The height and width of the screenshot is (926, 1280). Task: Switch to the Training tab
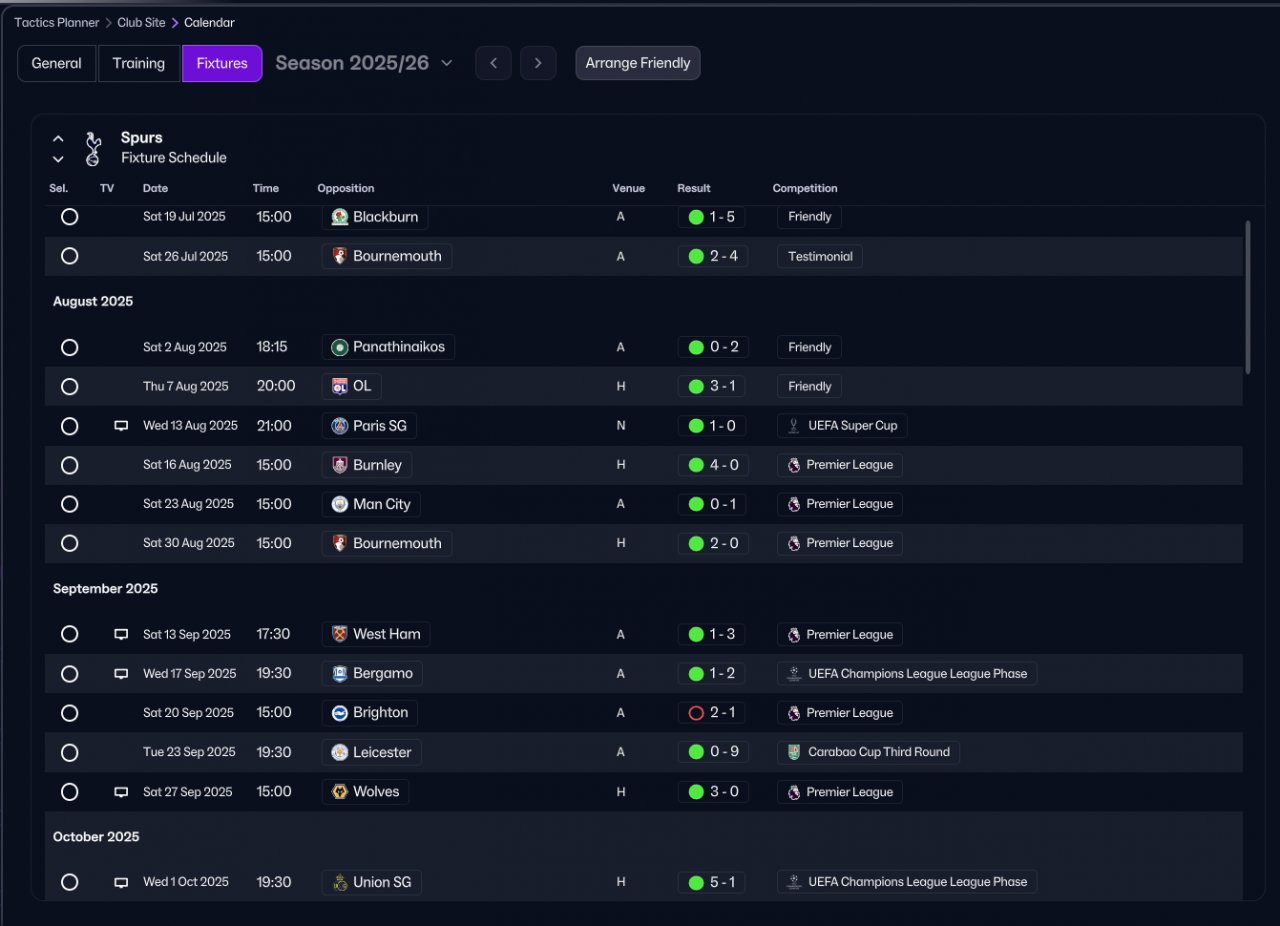(139, 63)
